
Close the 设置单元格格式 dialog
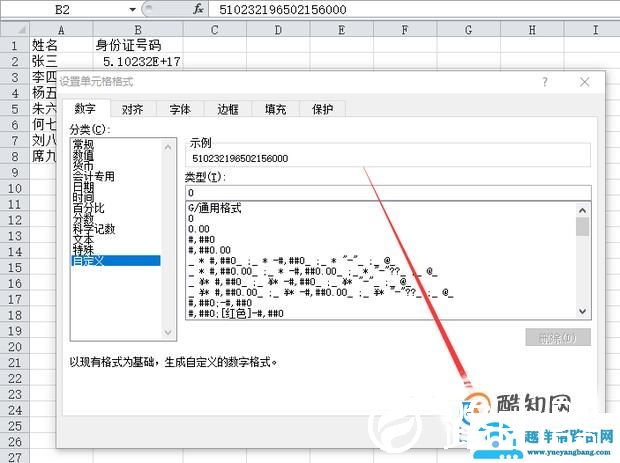[584, 82]
